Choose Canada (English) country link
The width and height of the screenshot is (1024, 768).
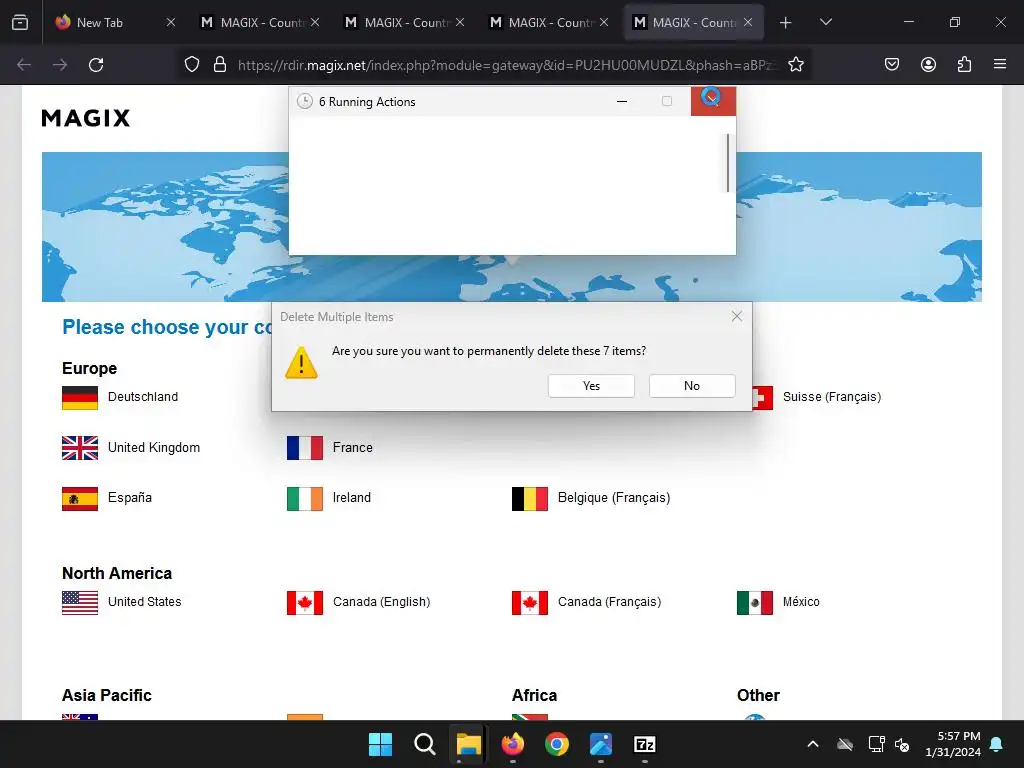[381, 601]
